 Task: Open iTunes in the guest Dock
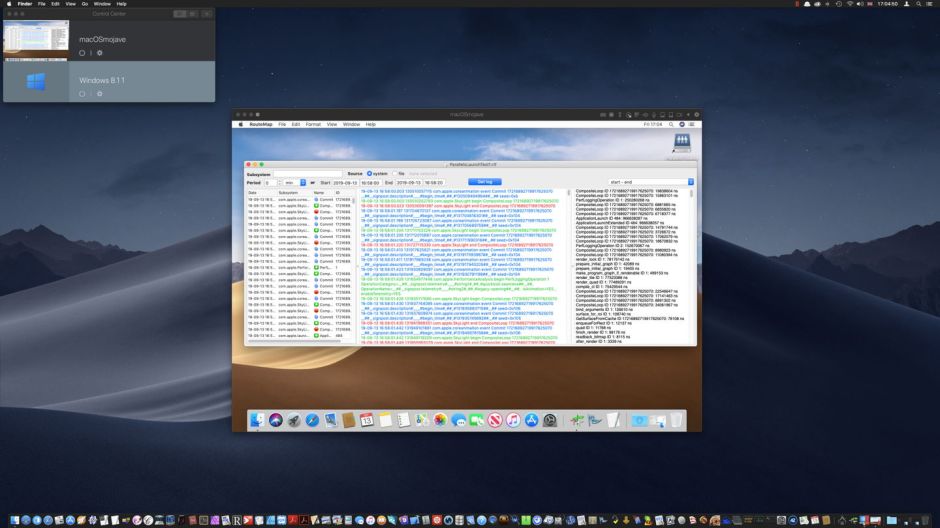pos(513,421)
